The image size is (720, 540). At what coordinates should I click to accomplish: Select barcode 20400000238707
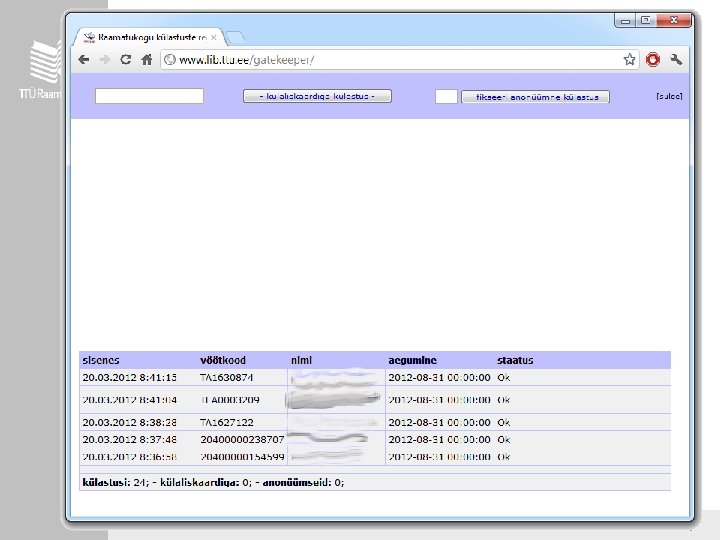[x=242, y=439]
